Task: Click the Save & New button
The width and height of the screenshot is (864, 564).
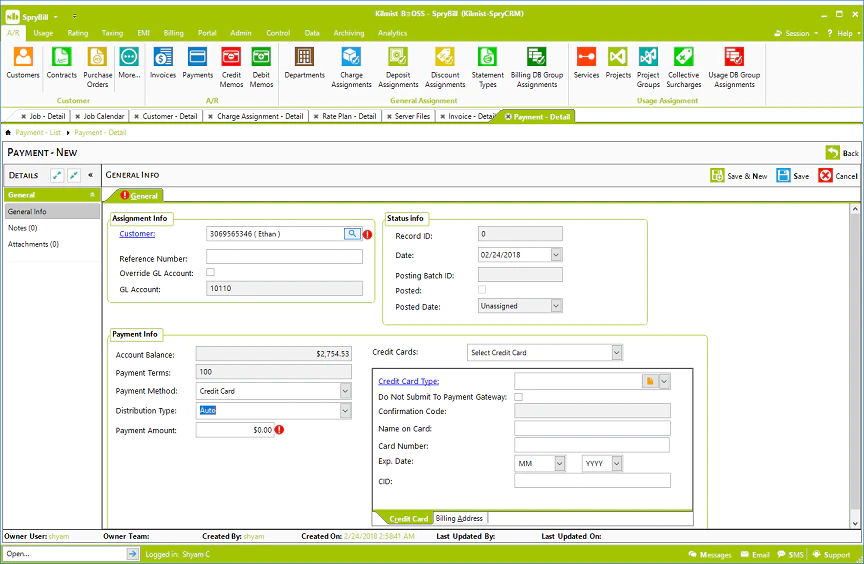Action: click(739, 176)
